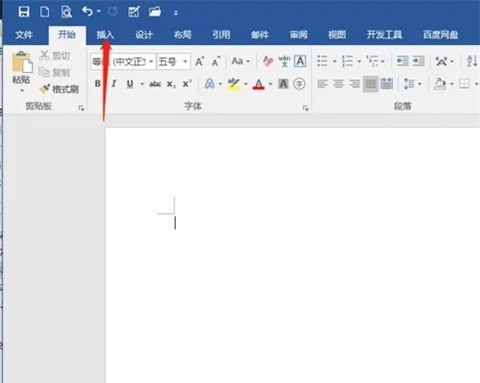Open line and paragraph spacing icon
The image size is (480, 383).
click(x=409, y=84)
